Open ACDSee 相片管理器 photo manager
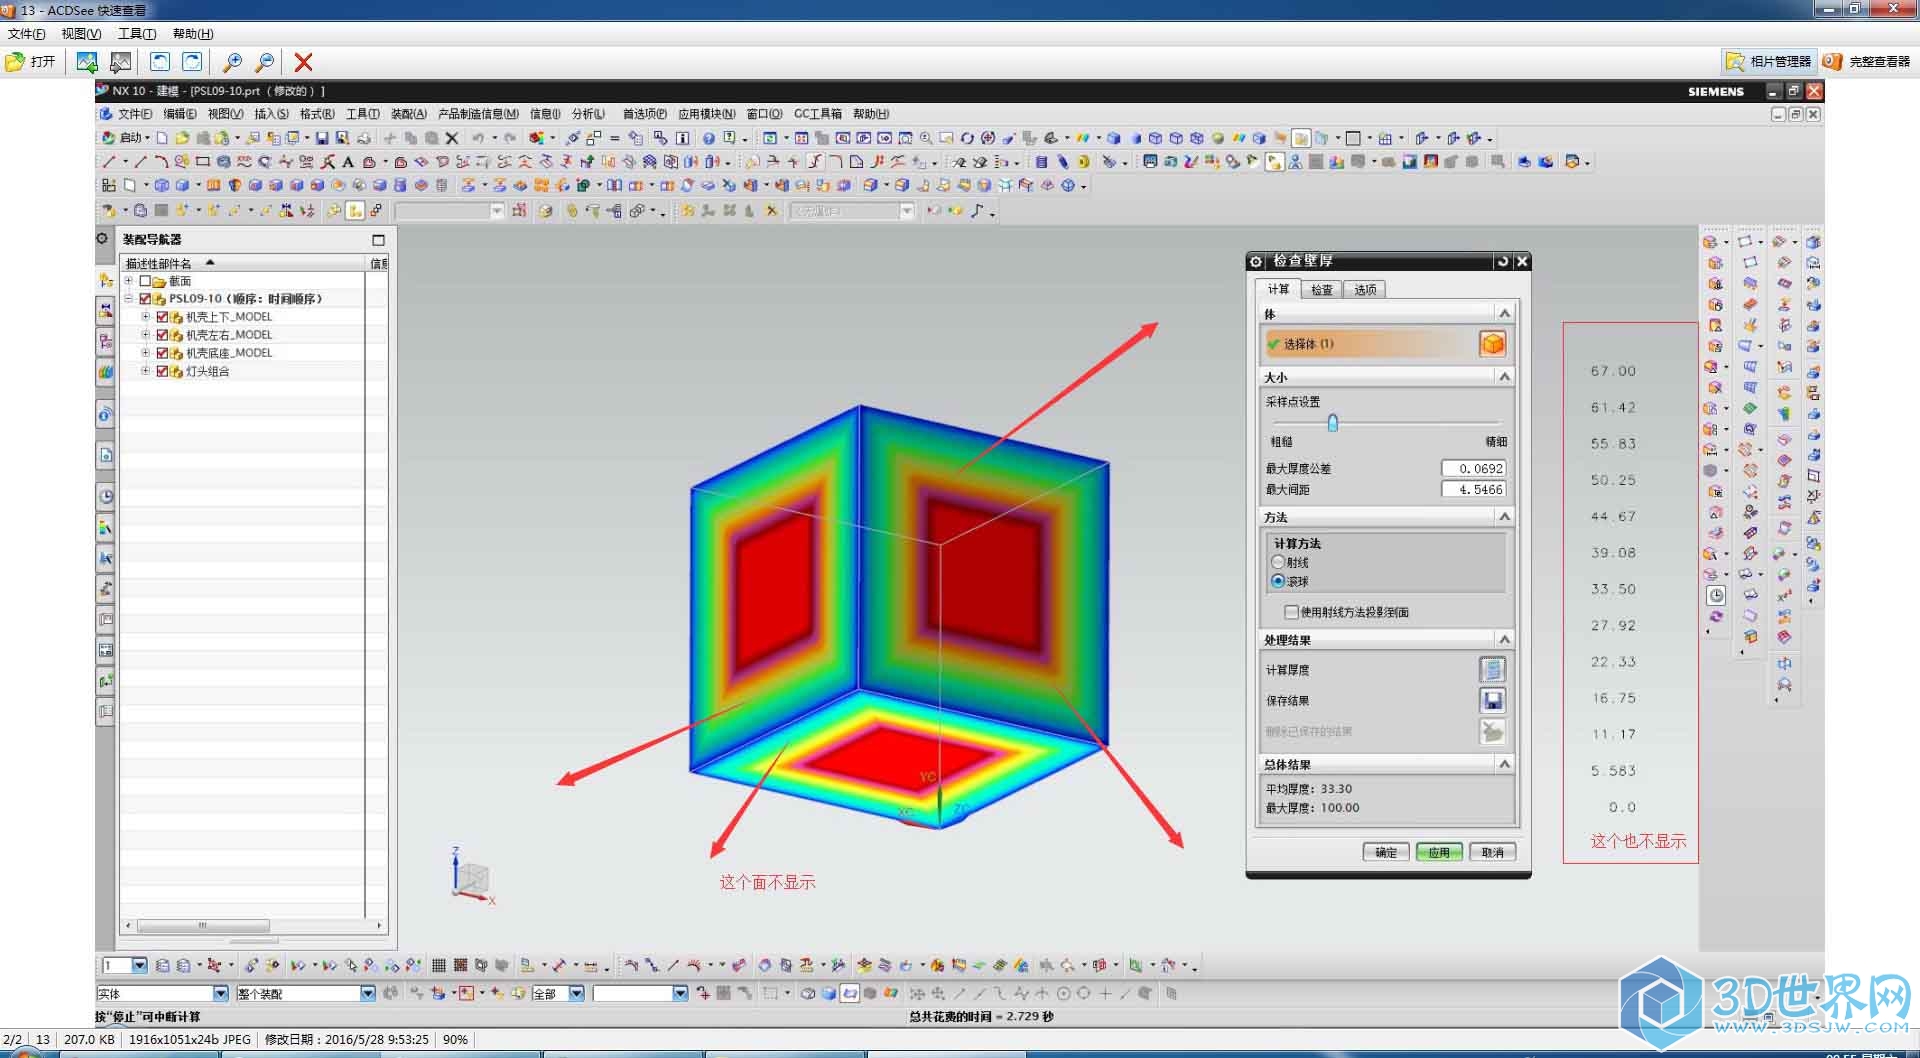This screenshot has width=1920, height=1058. (x=1769, y=62)
